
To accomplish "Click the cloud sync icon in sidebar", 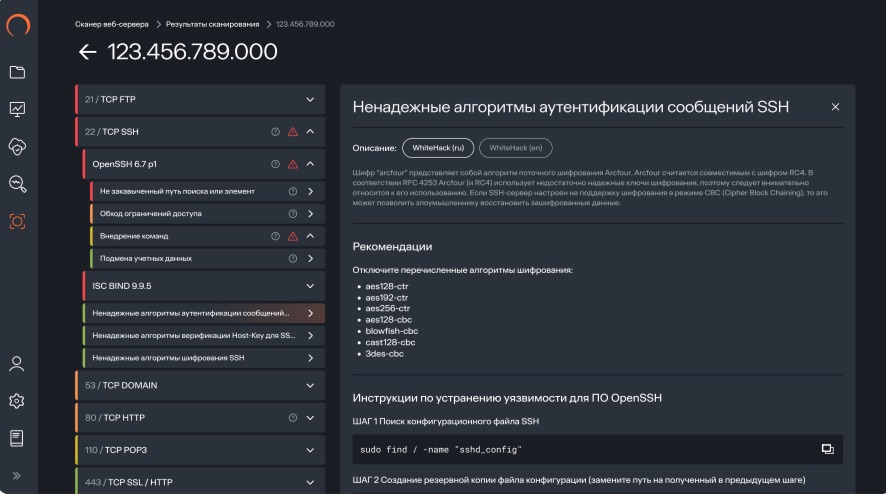I will pyautogui.click(x=17, y=146).
